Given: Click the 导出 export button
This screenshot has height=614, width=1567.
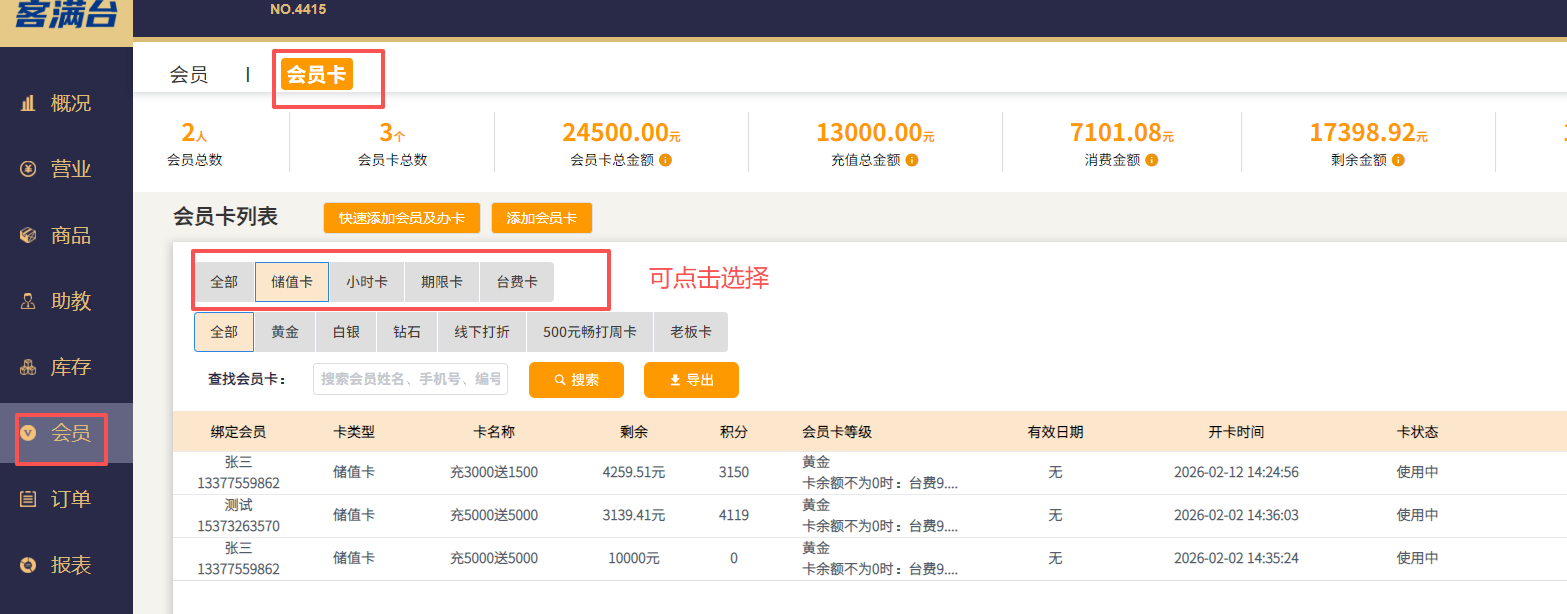Looking at the screenshot, I should click(x=691, y=380).
